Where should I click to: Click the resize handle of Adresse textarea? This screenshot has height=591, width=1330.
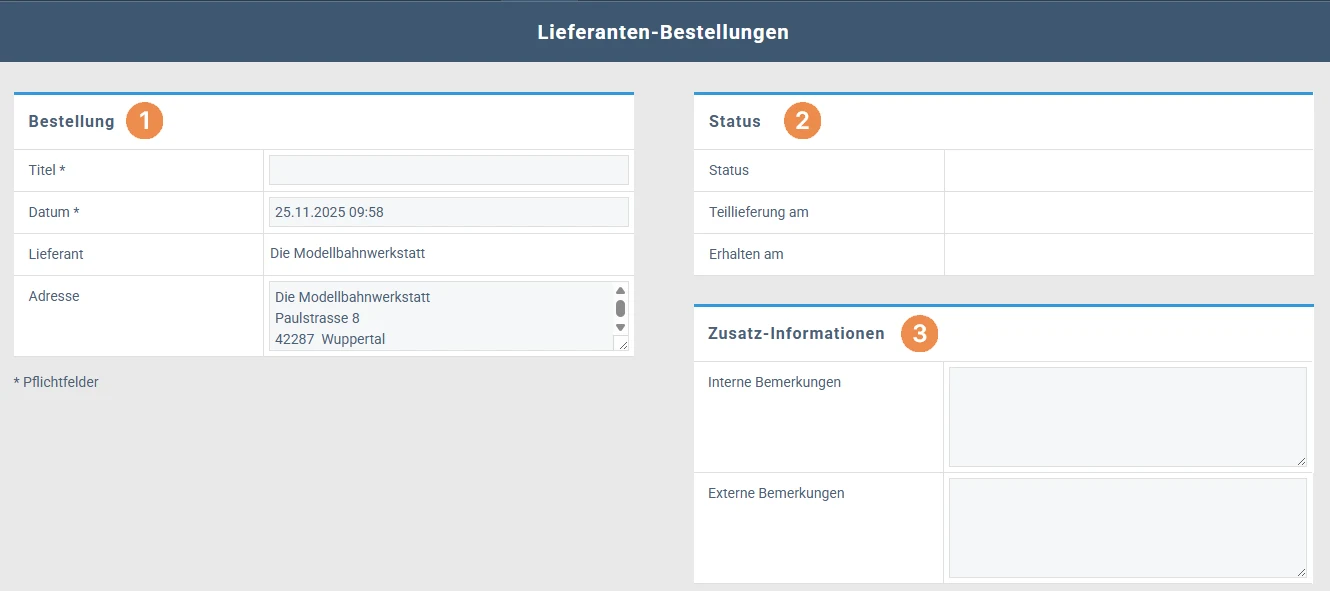point(622,344)
